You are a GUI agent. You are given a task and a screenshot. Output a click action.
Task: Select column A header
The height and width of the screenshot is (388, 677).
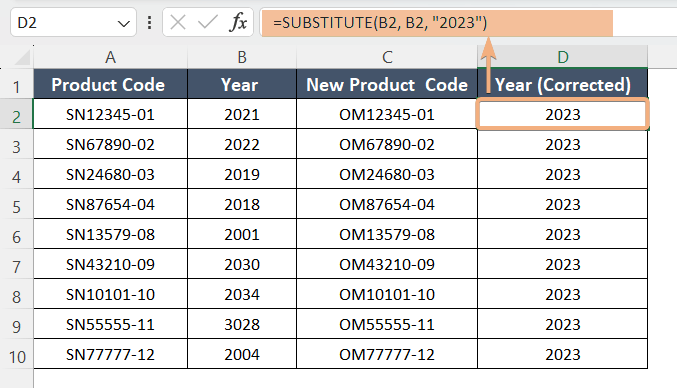pyautogui.click(x=111, y=57)
